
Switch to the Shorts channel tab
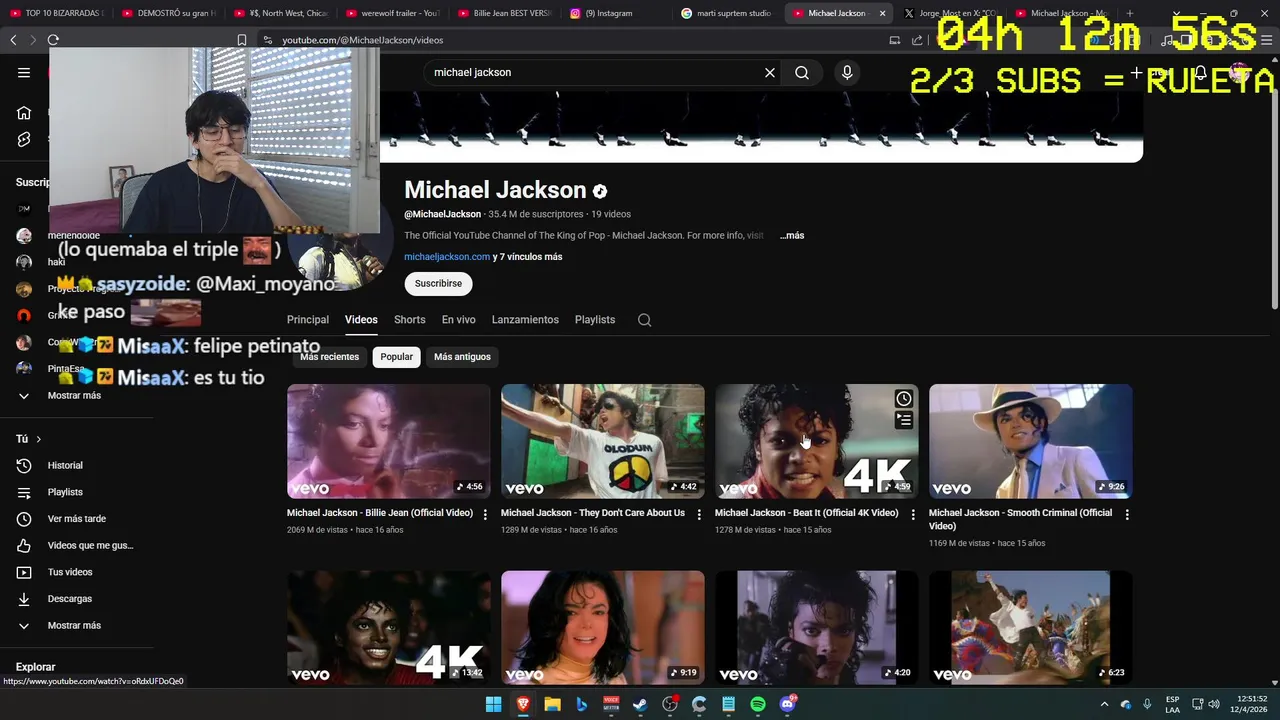[x=409, y=320]
